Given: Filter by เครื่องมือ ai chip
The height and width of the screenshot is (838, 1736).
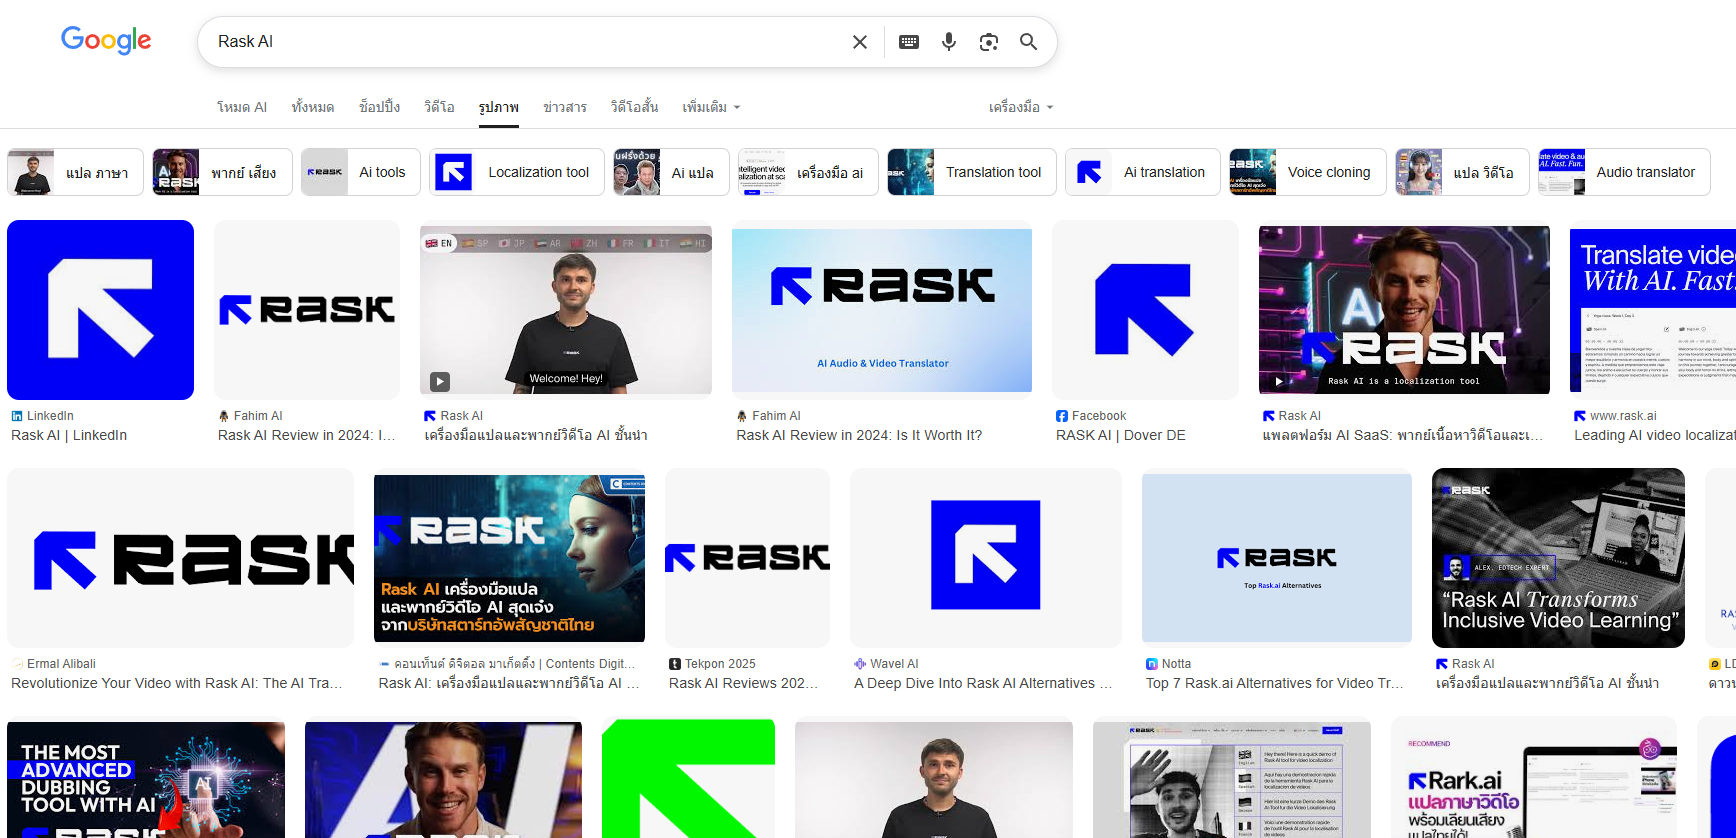Looking at the screenshot, I should [808, 172].
